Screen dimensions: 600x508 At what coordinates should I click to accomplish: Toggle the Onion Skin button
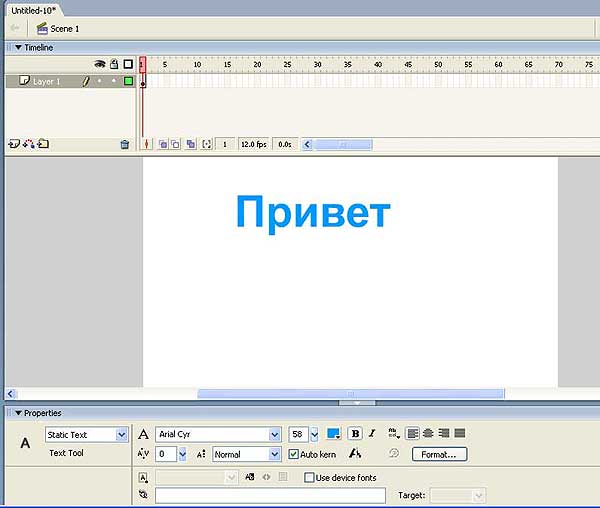(163, 144)
